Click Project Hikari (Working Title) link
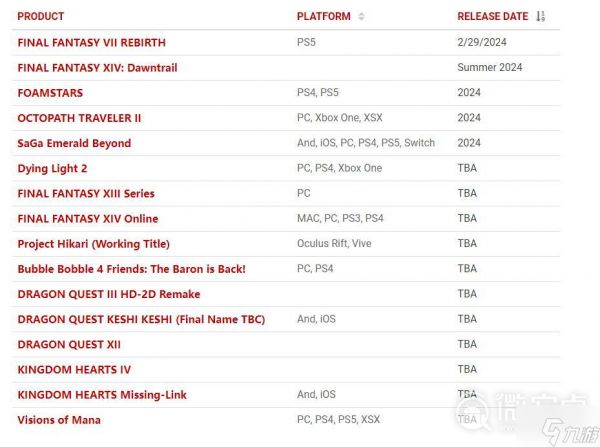Screen dimensions: 600x447 (x=93, y=244)
